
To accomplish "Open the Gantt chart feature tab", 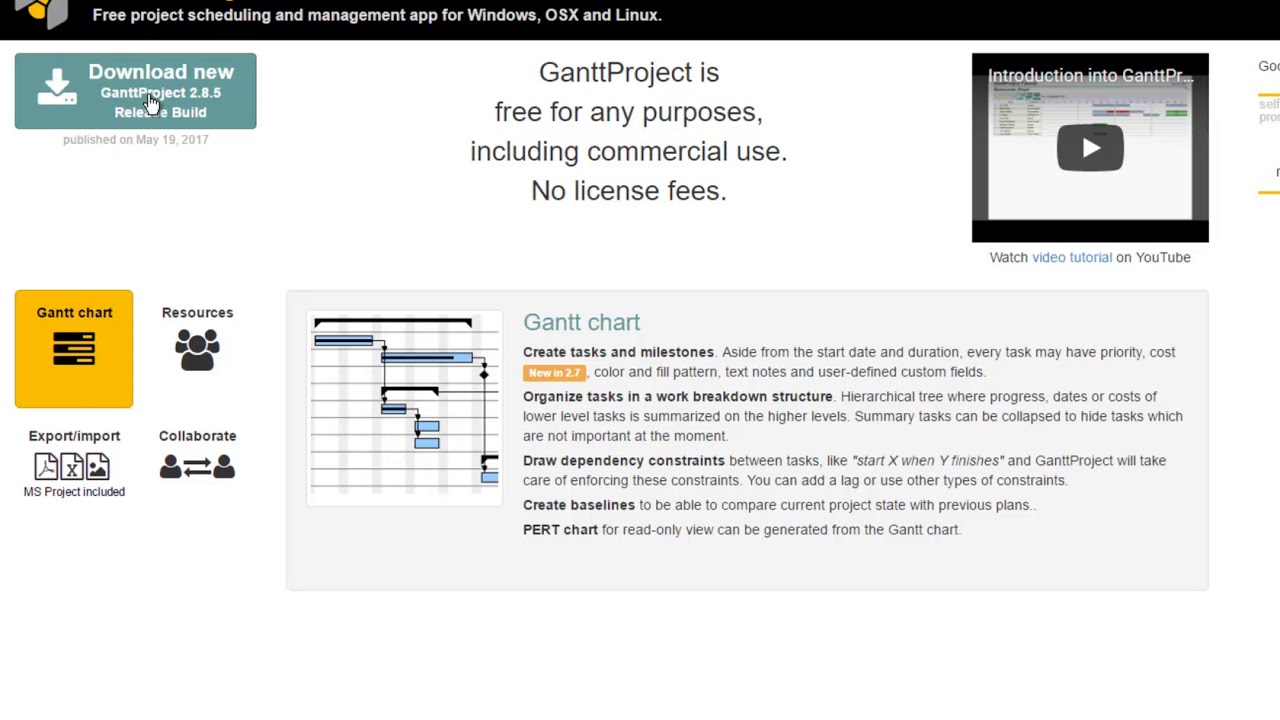I will coord(74,348).
